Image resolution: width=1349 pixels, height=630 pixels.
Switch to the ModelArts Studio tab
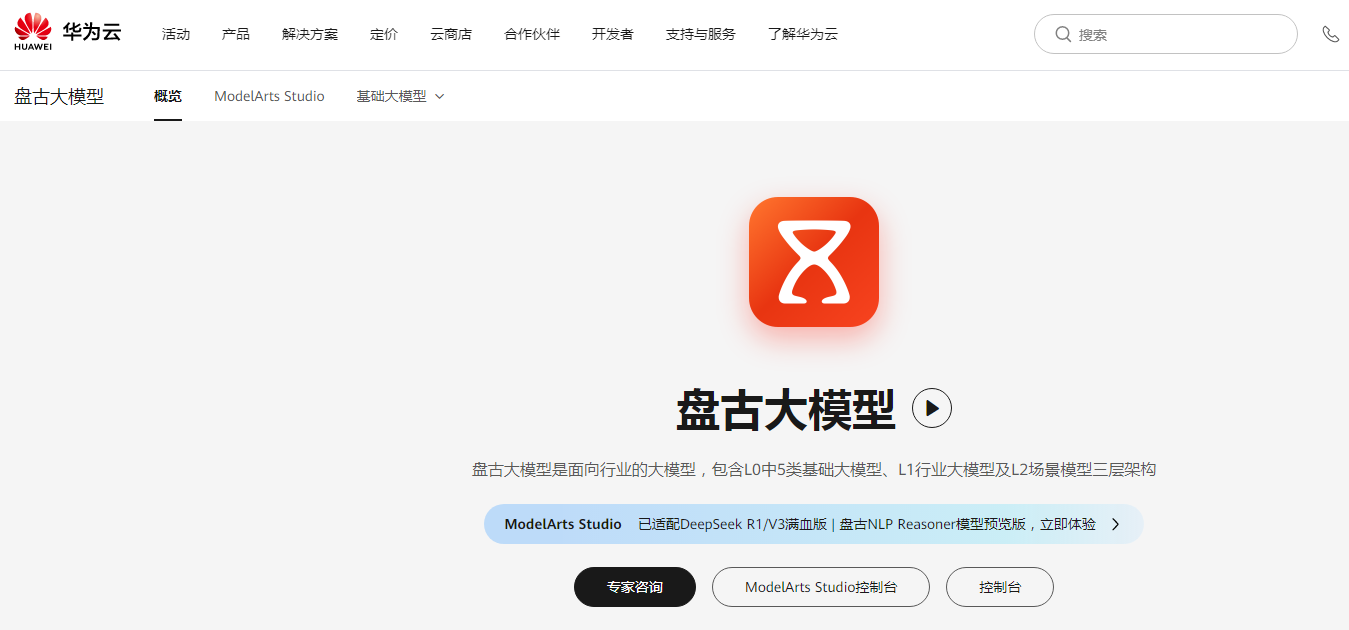(269, 96)
